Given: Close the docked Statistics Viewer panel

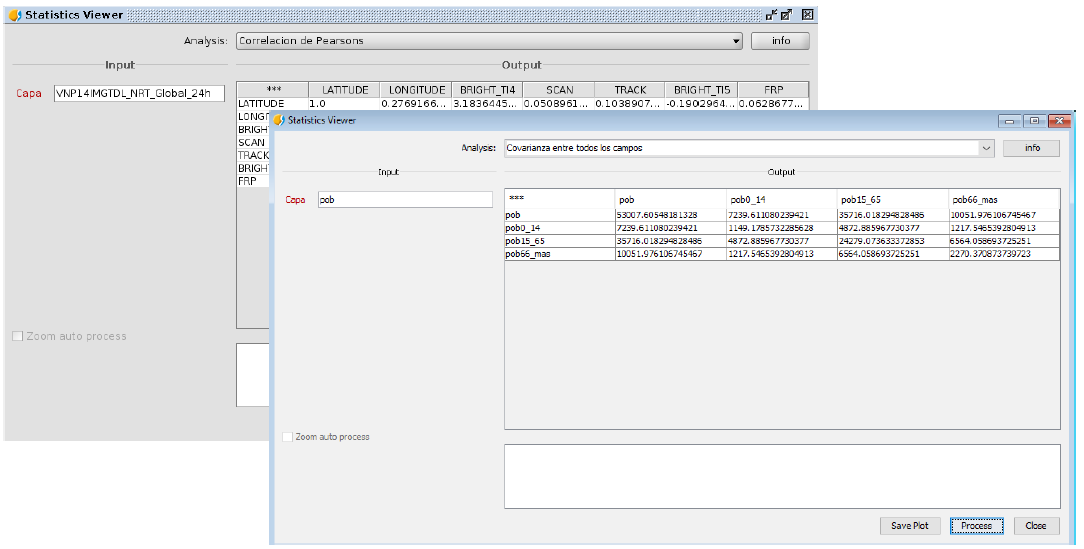Looking at the screenshot, I should click(807, 15).
